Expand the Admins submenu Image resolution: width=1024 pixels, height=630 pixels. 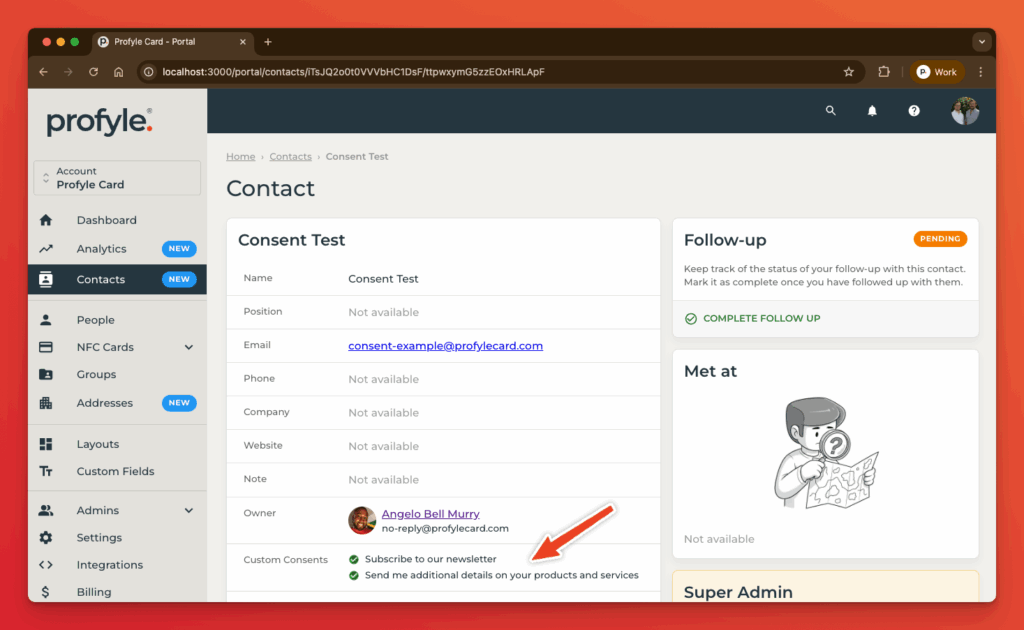point(189,510)
